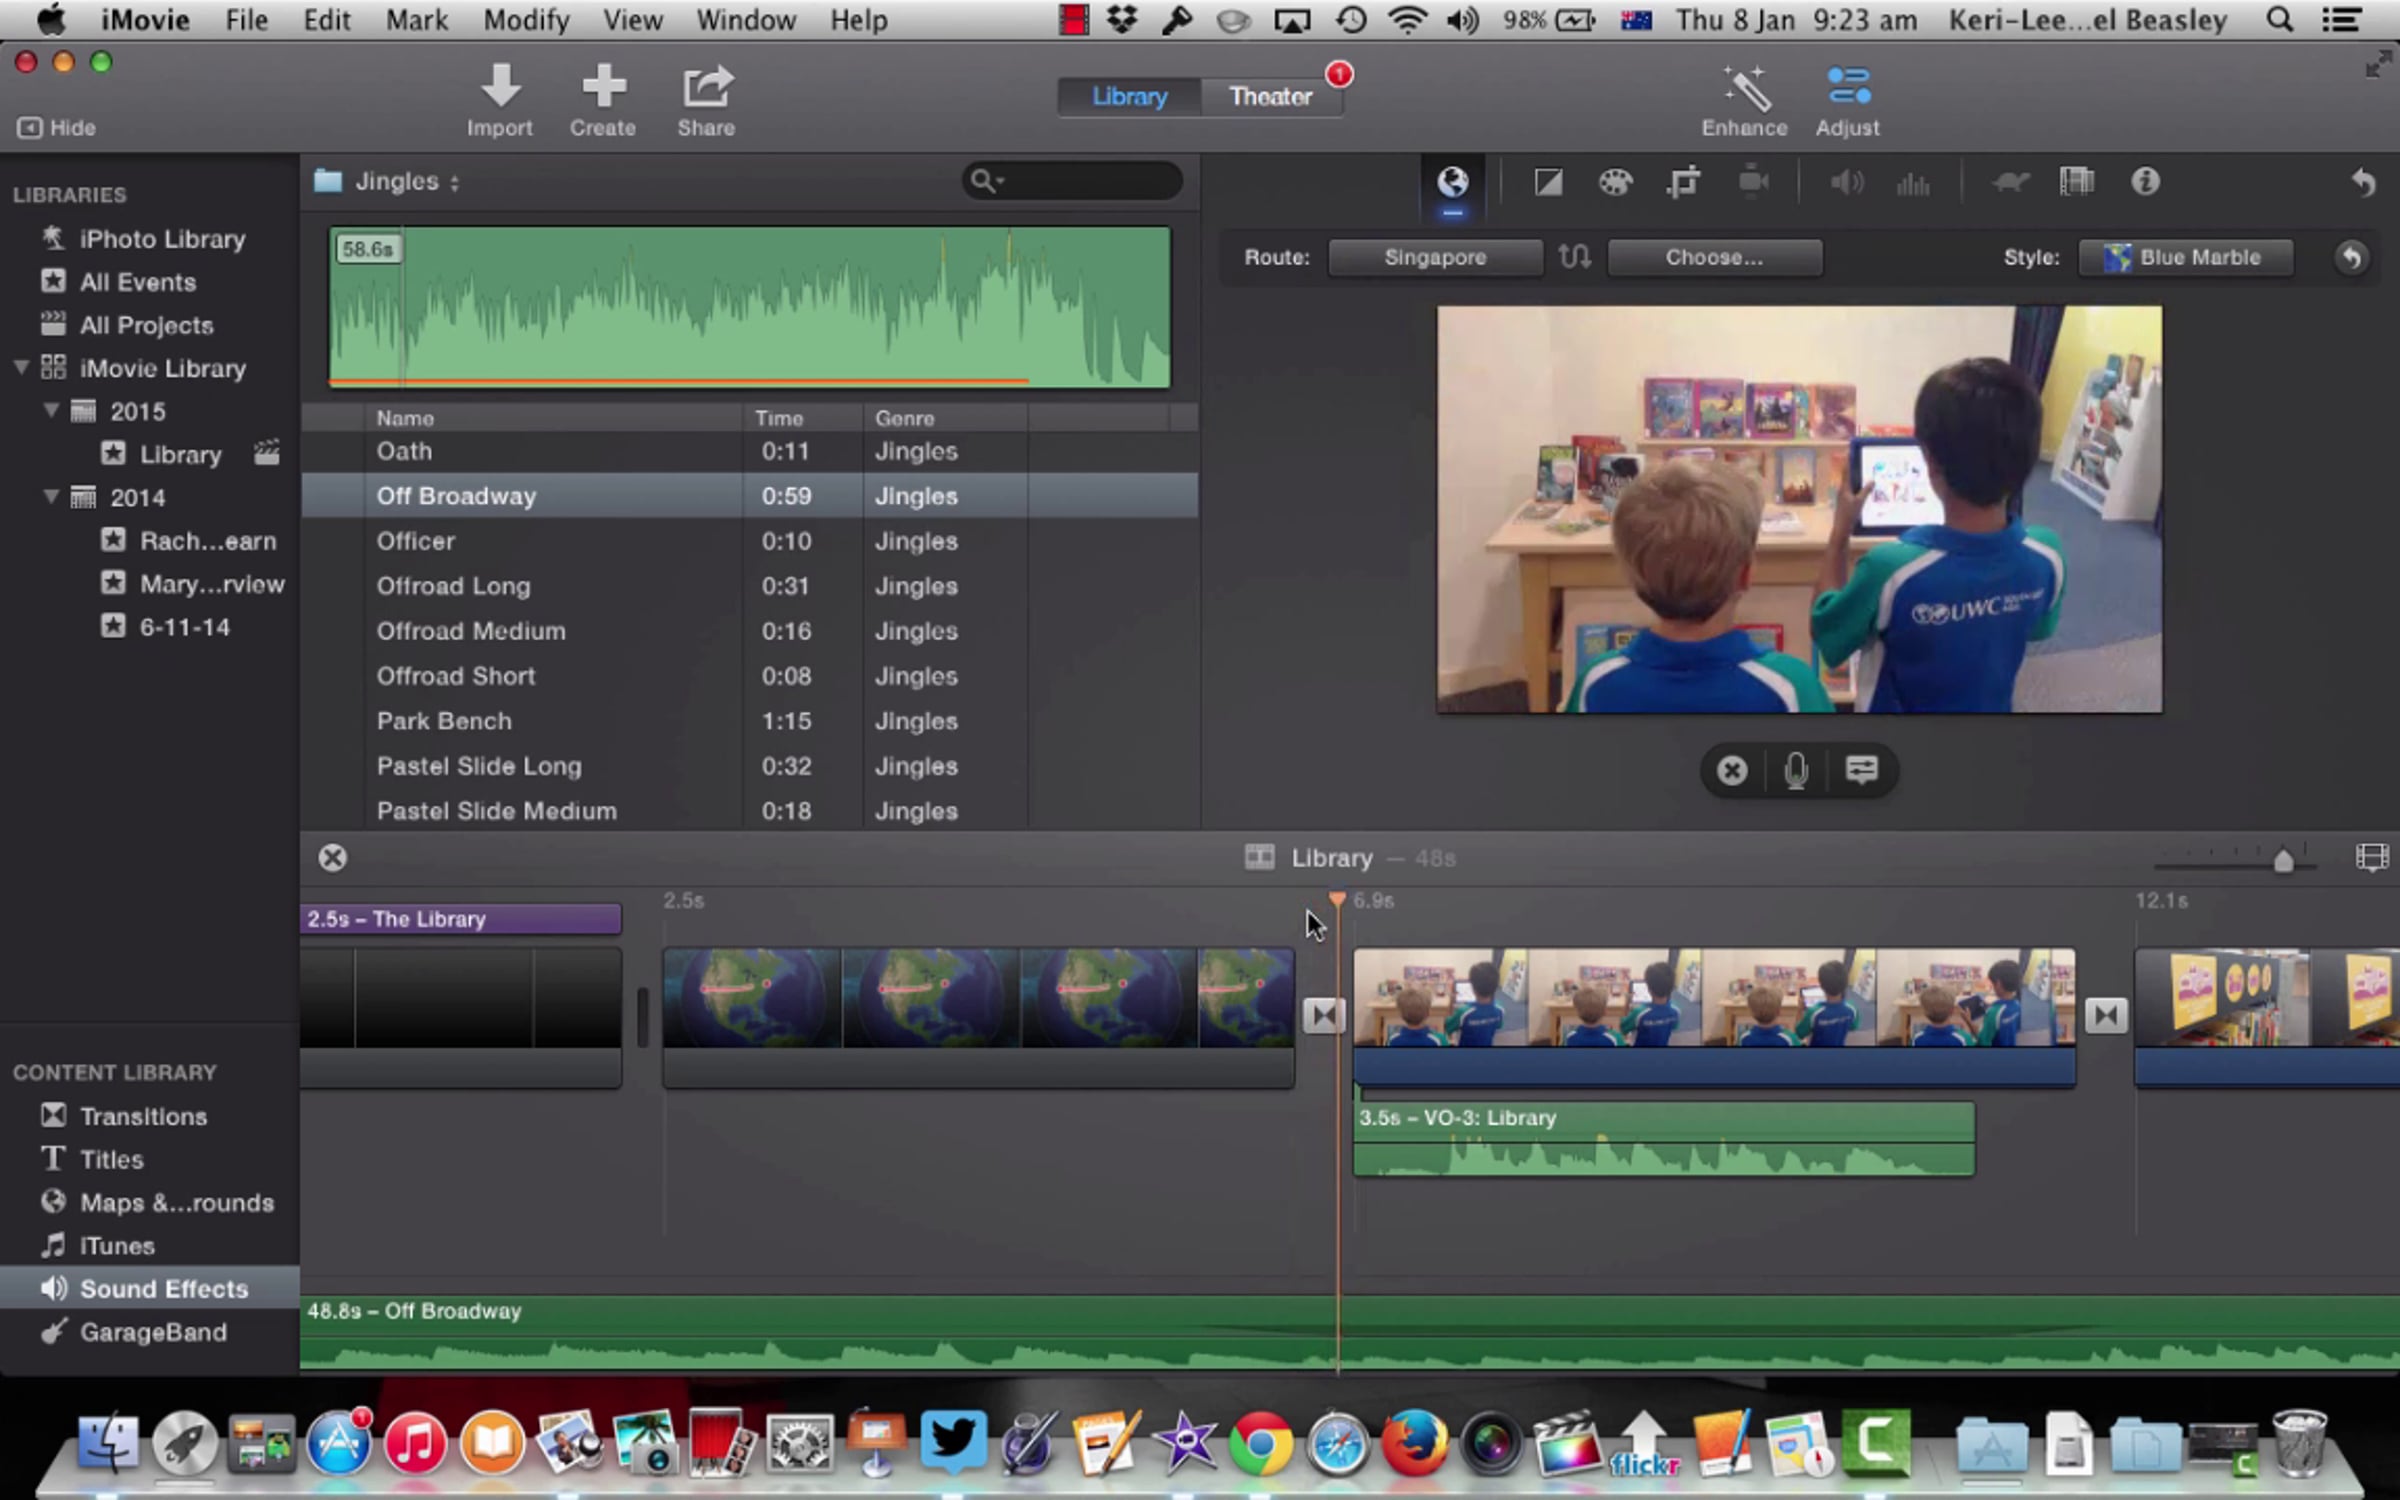Click the transition icon after globe clip
Screen dimensions: 2400x1500
(x=1323, y=1016)
